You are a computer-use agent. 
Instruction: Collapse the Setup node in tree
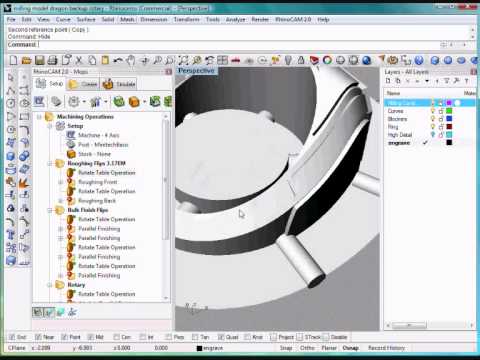pos(50,126)
